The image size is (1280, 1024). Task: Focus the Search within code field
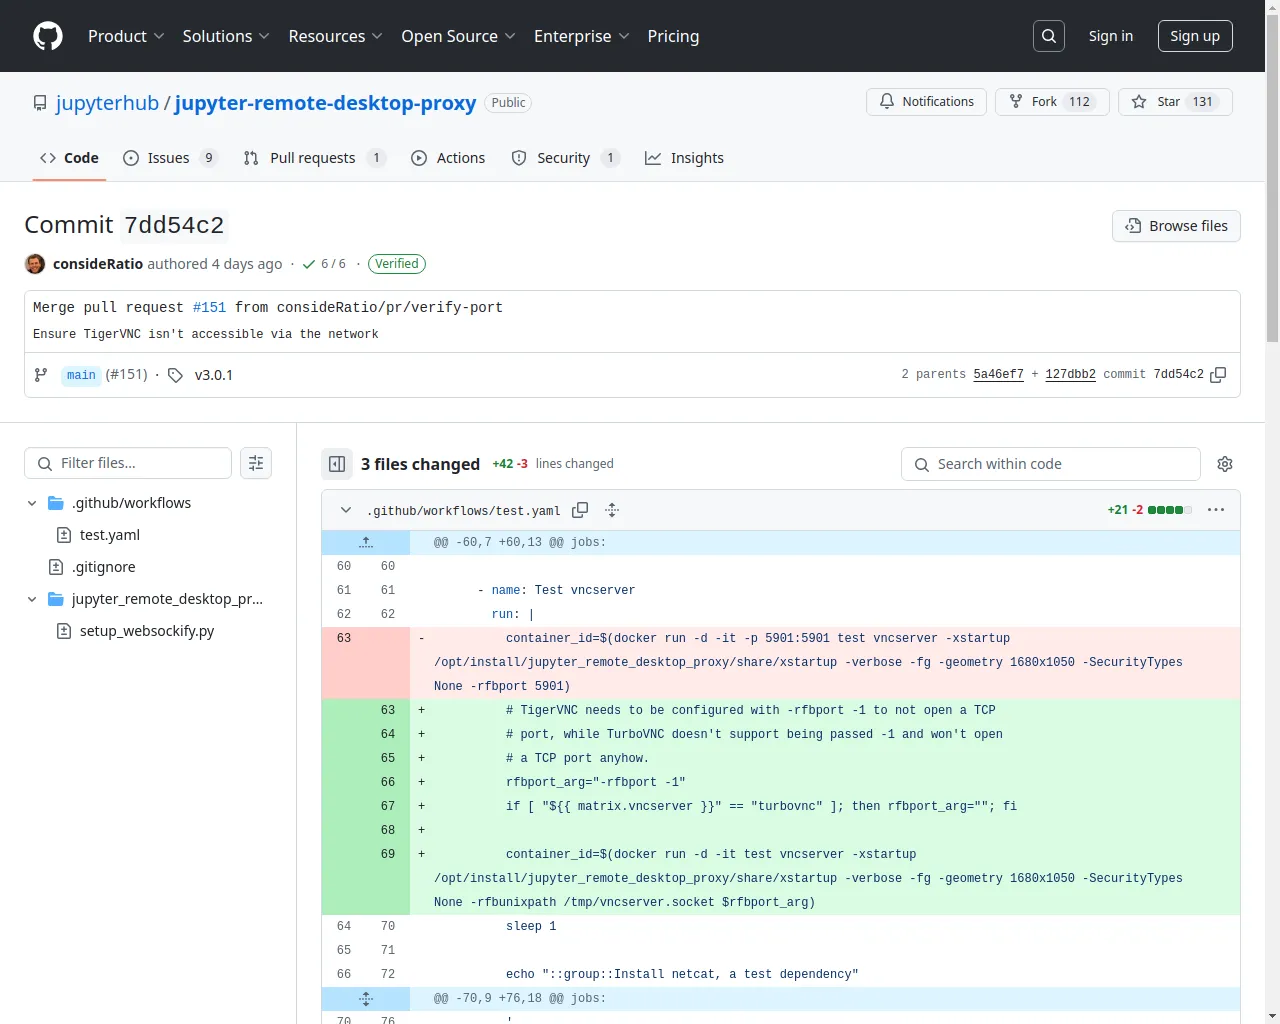click(x=1050, y=464)
